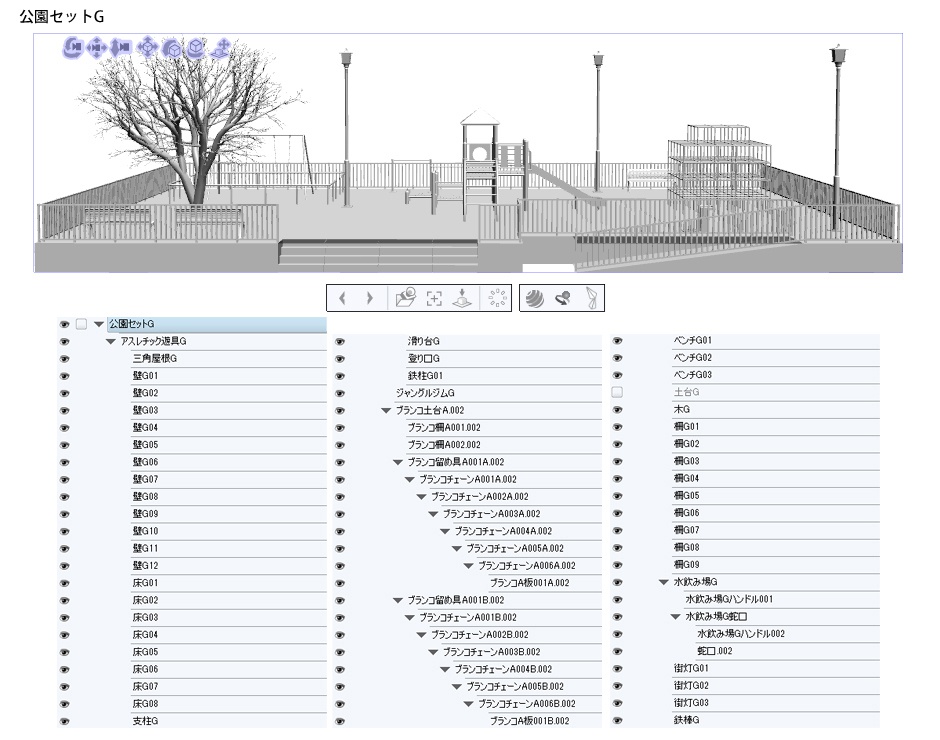The width and height of the screenshot is (940, 740).
Task: Click the drop-to-ground icon in bottom toolbar
Action: pyautogui.click(x=463, y=298)
